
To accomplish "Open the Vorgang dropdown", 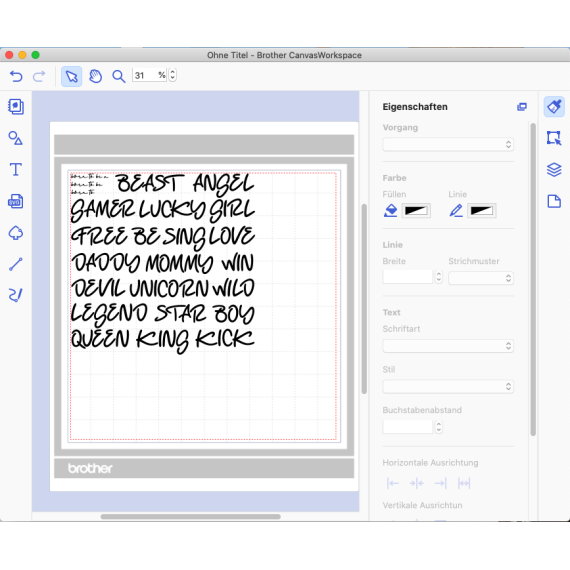I will point(448,144).
